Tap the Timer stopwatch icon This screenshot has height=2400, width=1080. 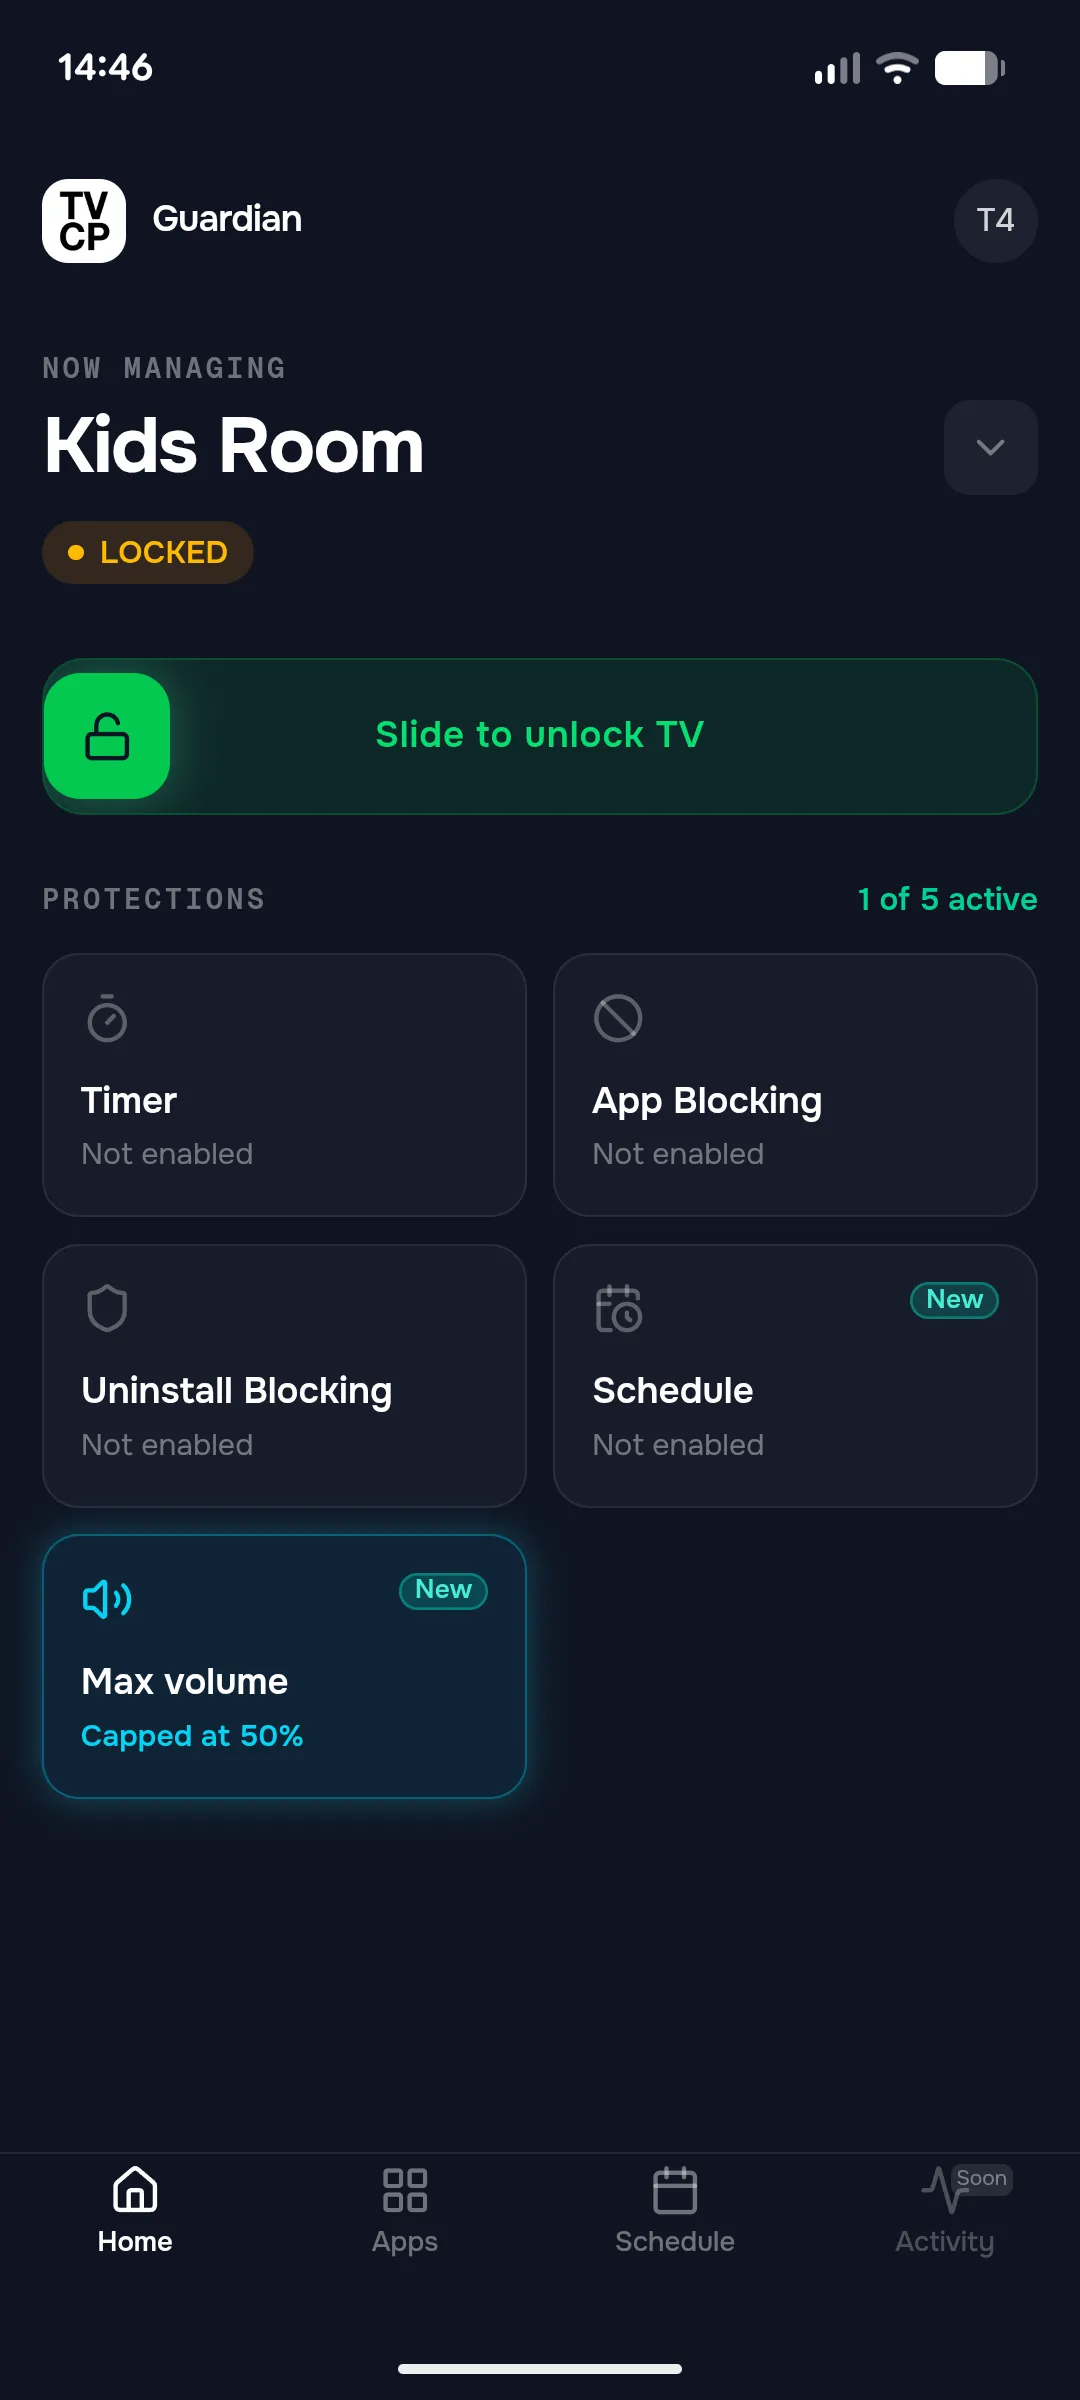107,1018
